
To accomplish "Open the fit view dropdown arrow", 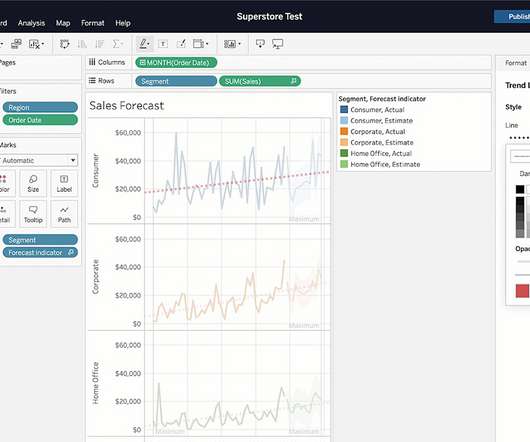I will click(x=207, y=44).
